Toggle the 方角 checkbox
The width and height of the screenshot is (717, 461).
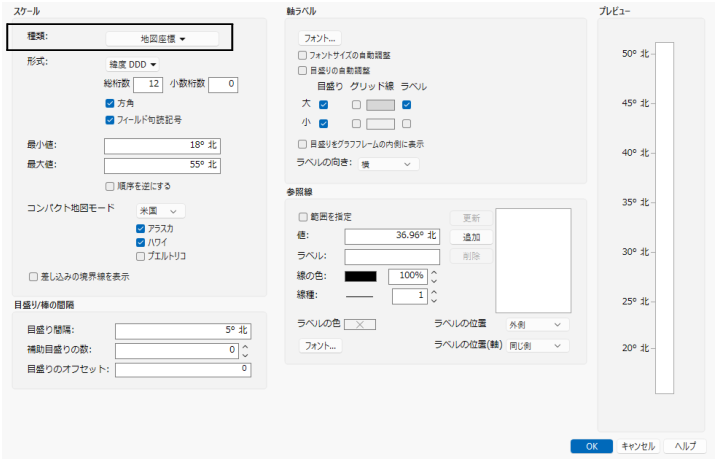[x=110, y=103]
